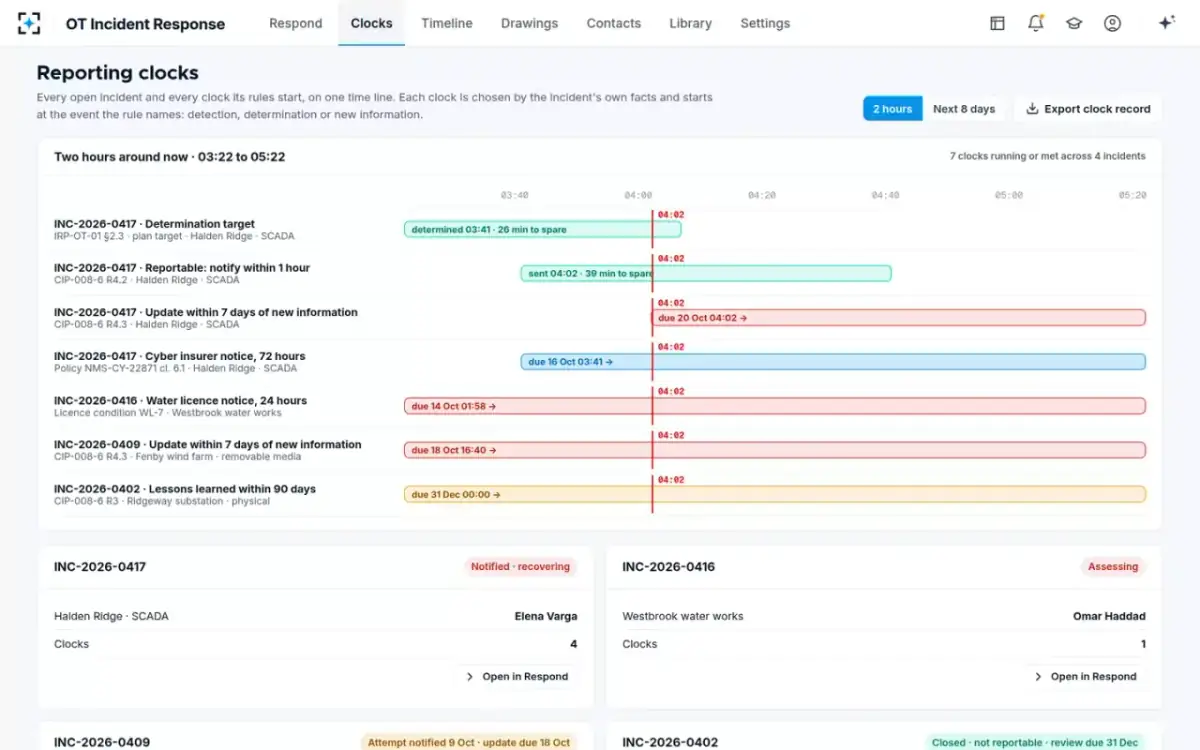Click the INC-2026-0409 card title
Viewport: 1200px width, 750px height.
(x=102, y=742)
